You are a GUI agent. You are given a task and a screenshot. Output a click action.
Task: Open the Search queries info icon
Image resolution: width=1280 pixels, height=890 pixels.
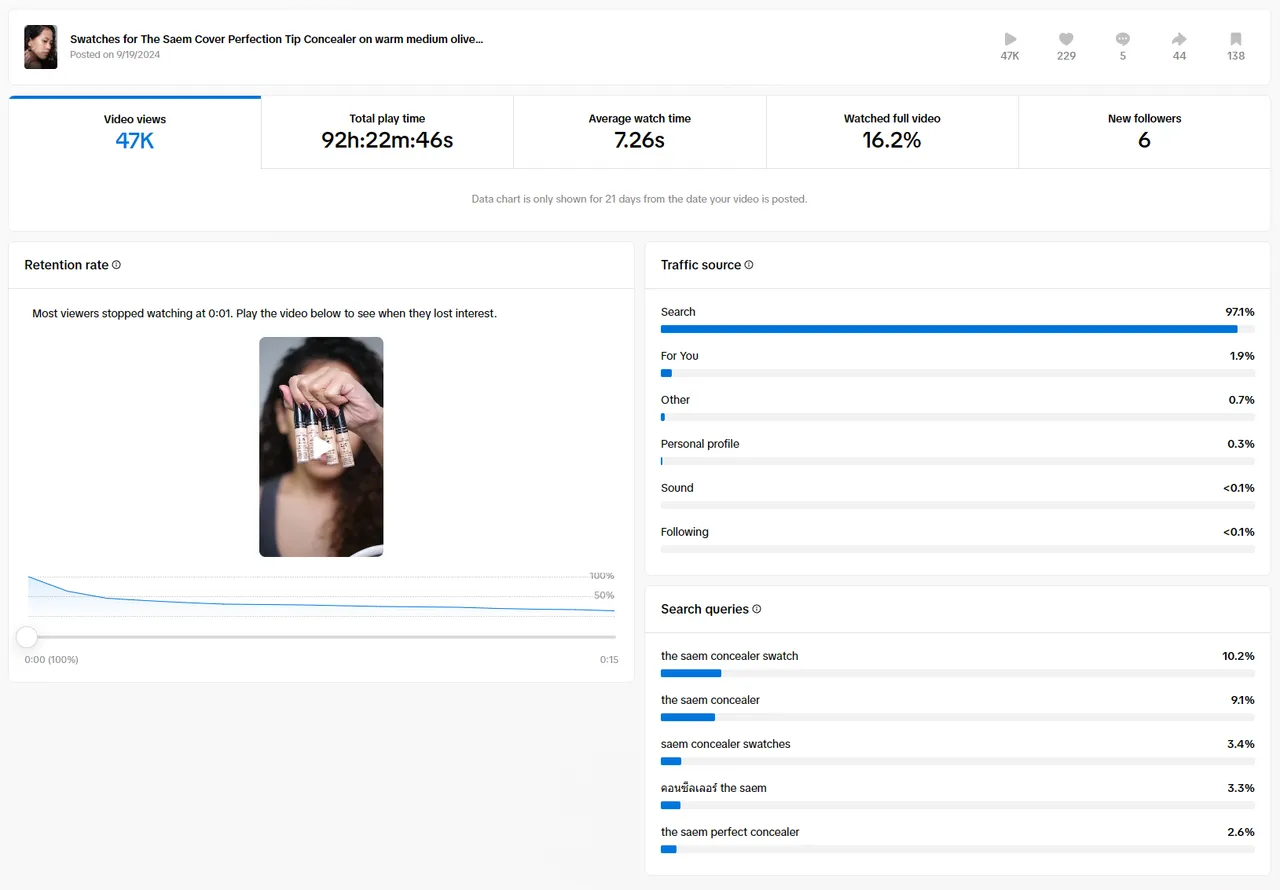[x=756, y=609]
